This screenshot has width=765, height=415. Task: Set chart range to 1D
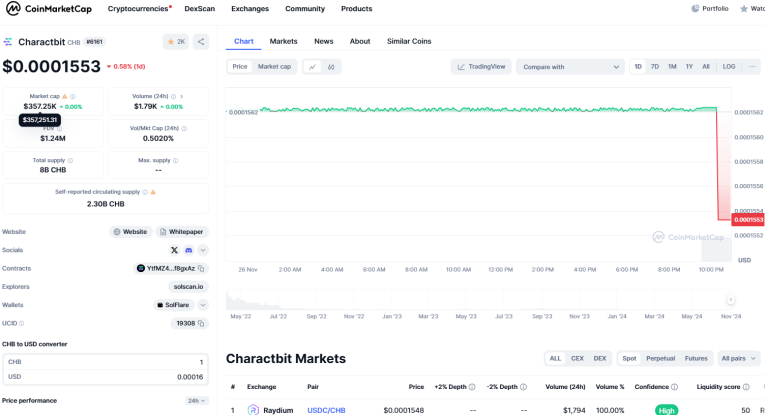(638, 67)
